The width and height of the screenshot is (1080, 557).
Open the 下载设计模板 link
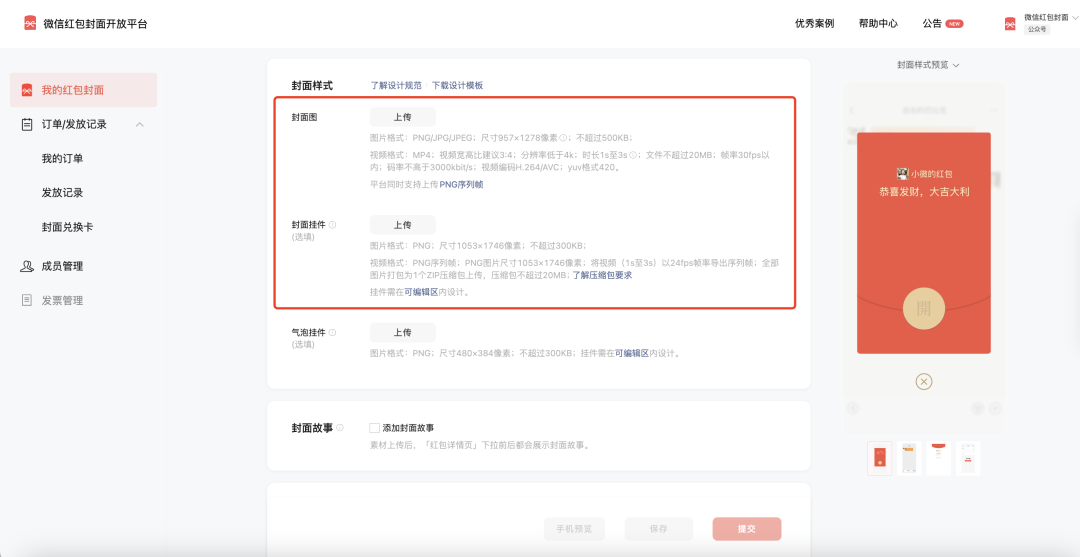point(457,85)
